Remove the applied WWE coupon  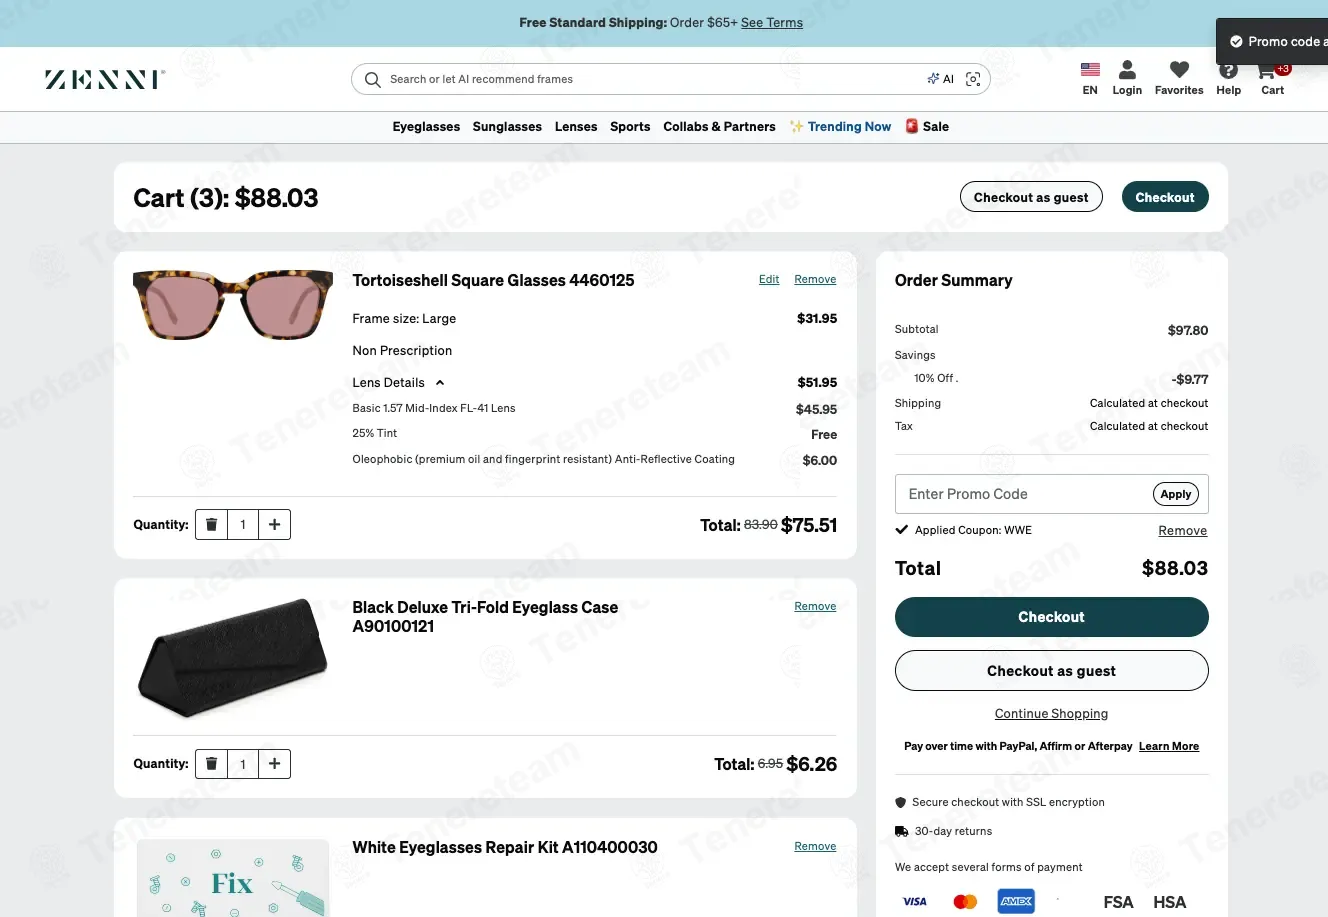tap(1183, 531)
